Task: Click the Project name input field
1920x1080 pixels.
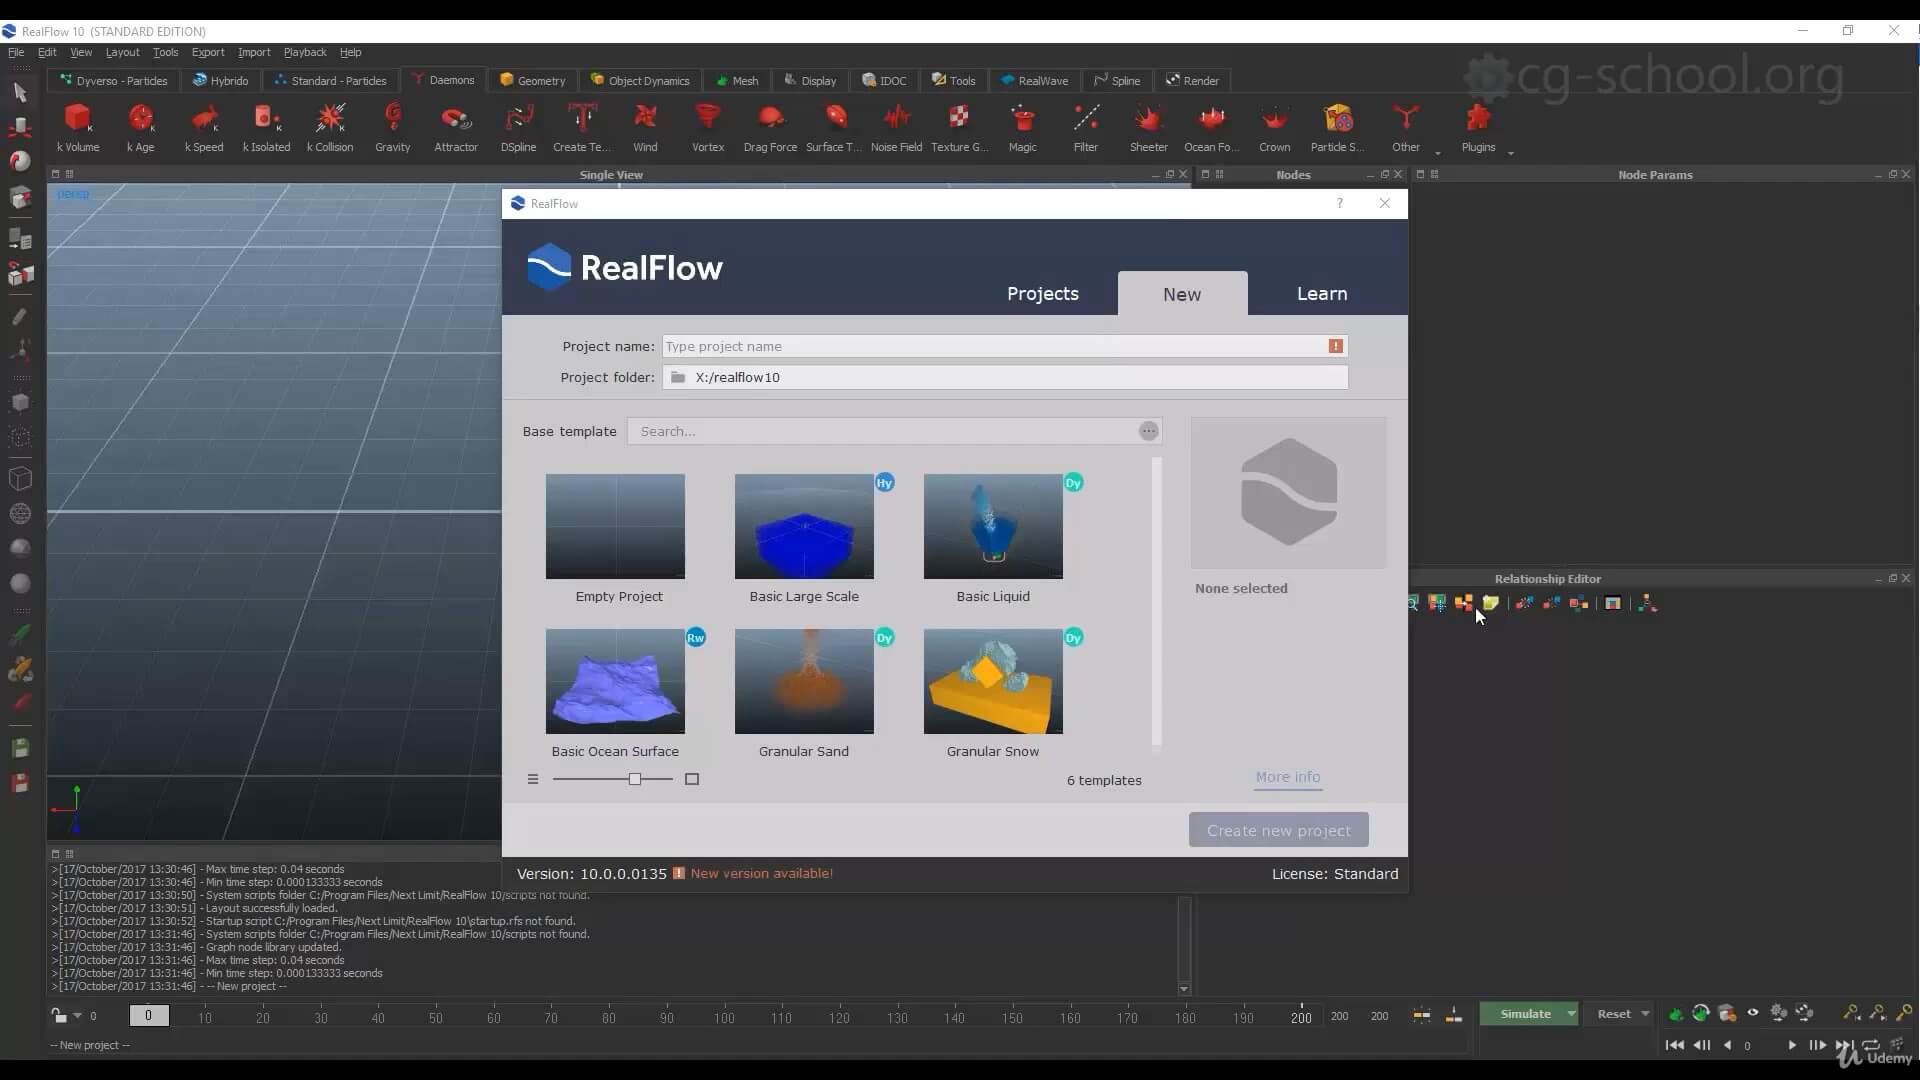Action: tap(1004, 346)
